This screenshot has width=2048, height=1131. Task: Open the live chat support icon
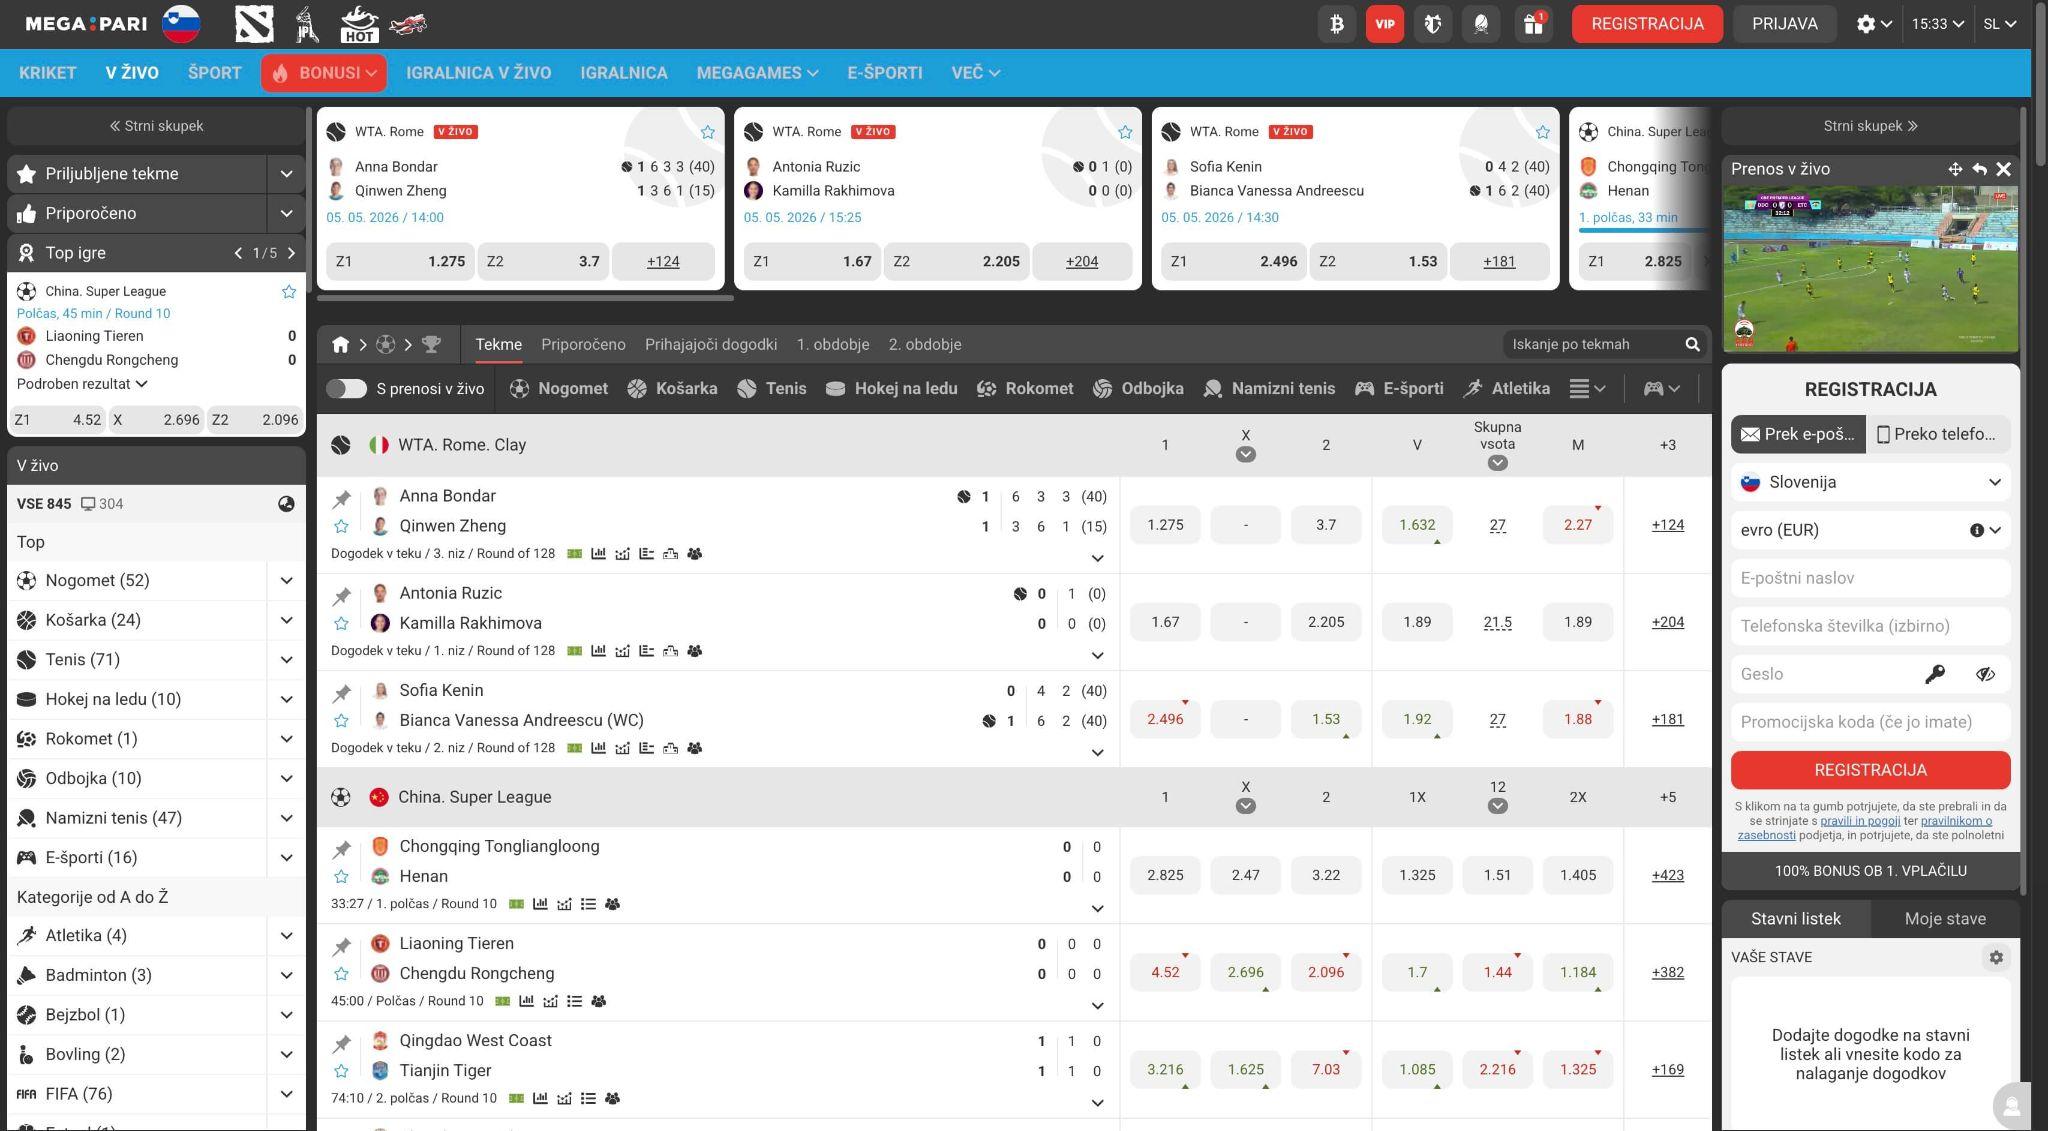tap(2011, 1105)
